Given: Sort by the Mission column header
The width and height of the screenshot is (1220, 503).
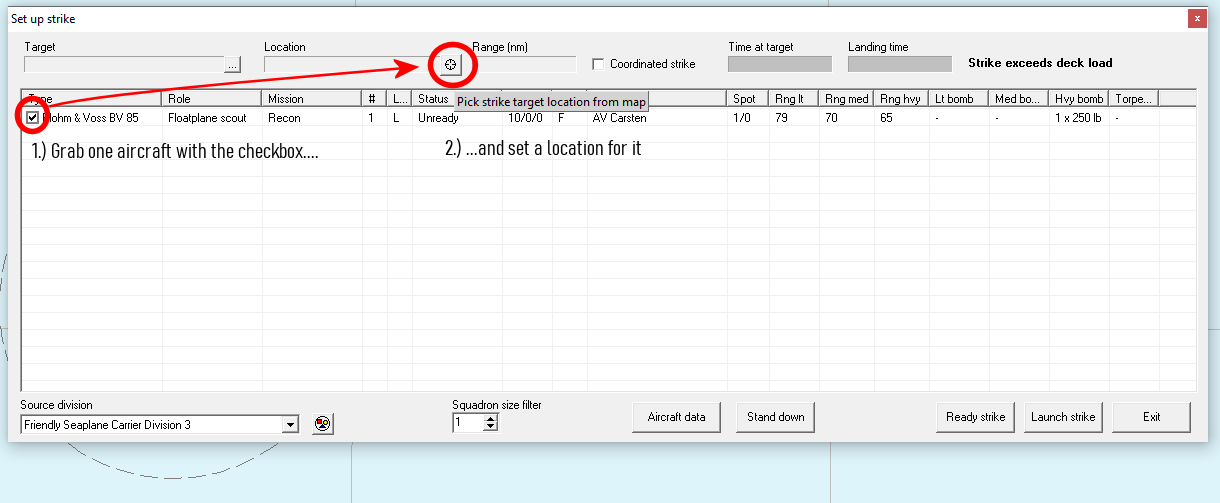Looking at the screenshot, I should pos(310,99).
